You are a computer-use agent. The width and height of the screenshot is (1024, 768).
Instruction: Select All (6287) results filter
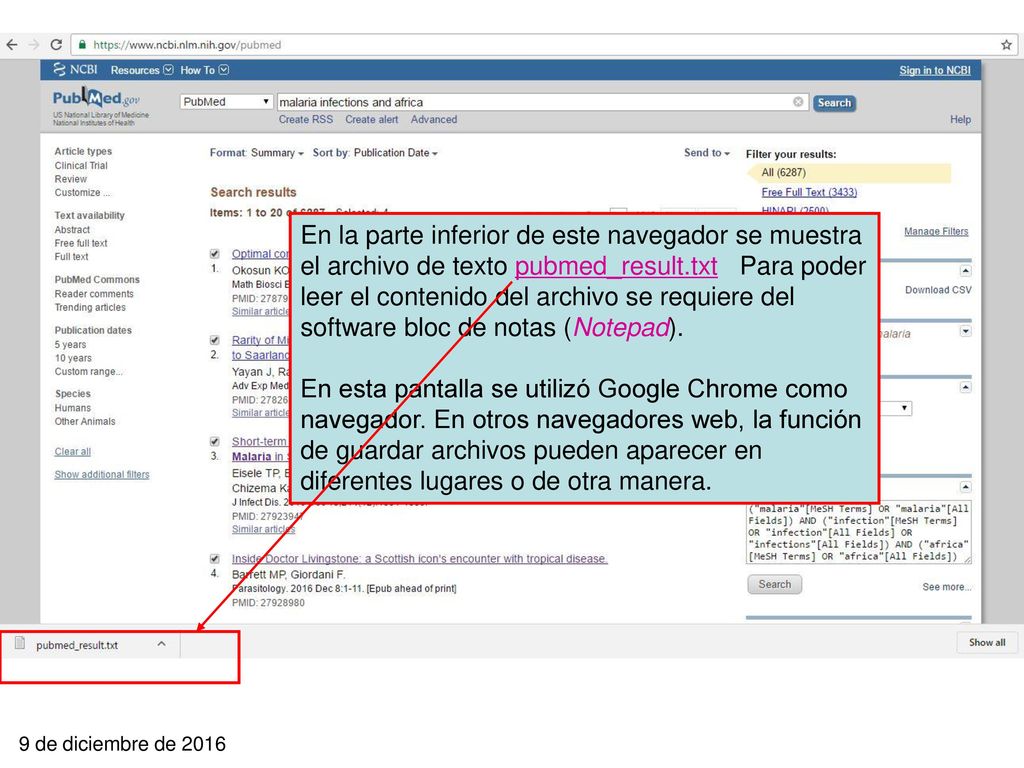point(849,172)
